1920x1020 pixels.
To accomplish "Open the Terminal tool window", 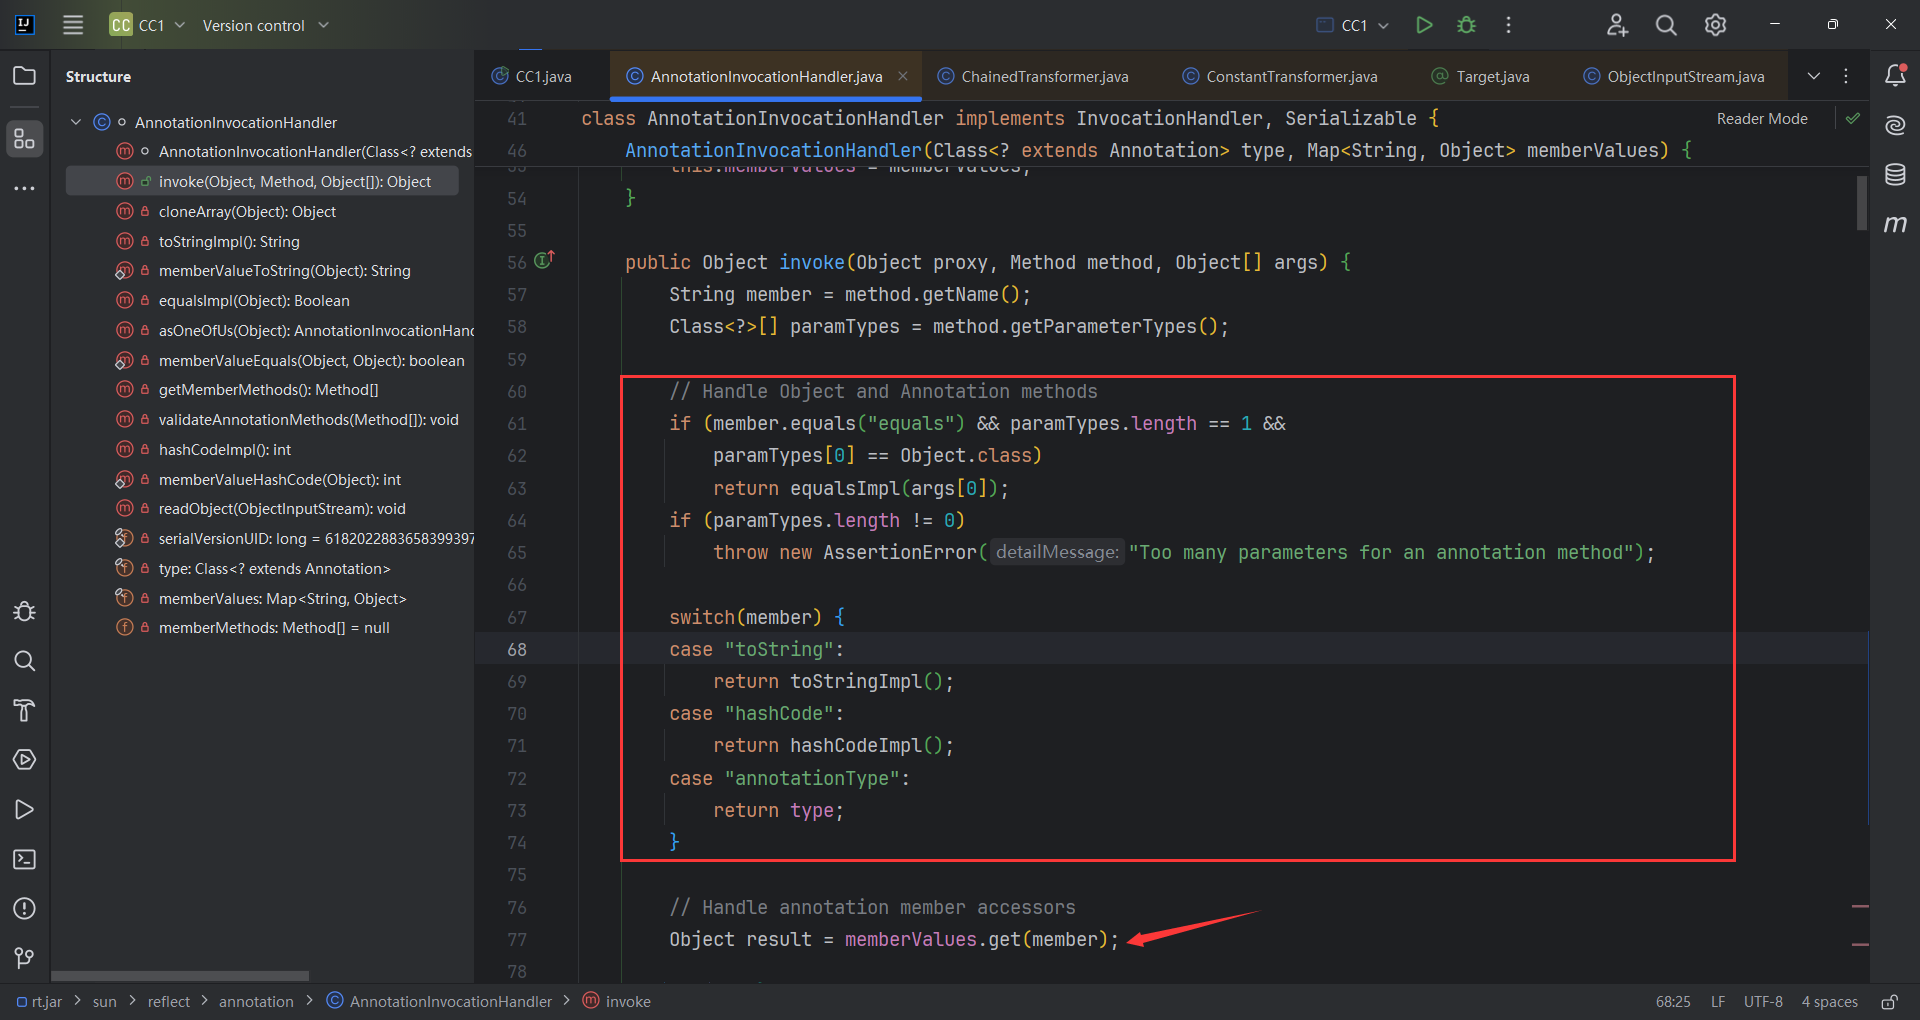I will click(x=24, y=859).
